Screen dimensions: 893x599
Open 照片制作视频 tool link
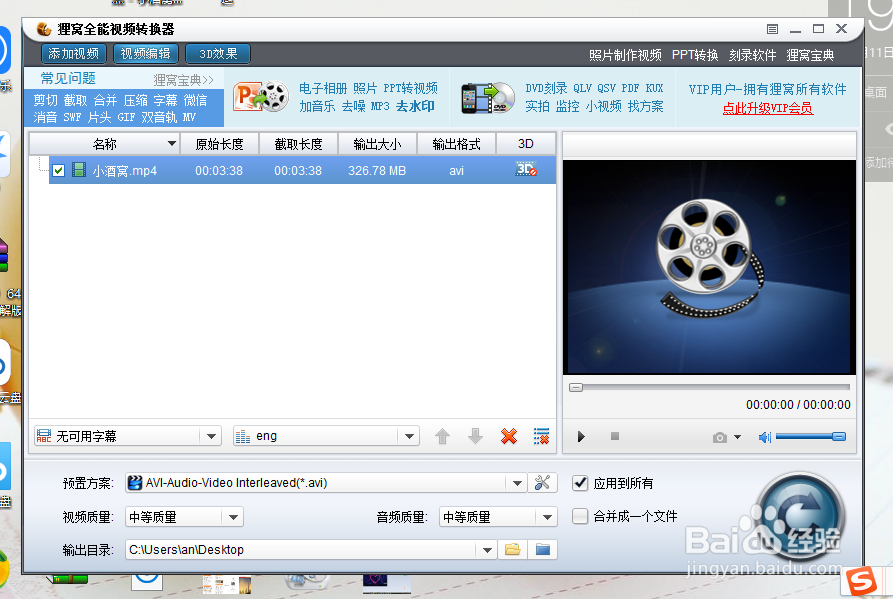click(x=625, y=55)
